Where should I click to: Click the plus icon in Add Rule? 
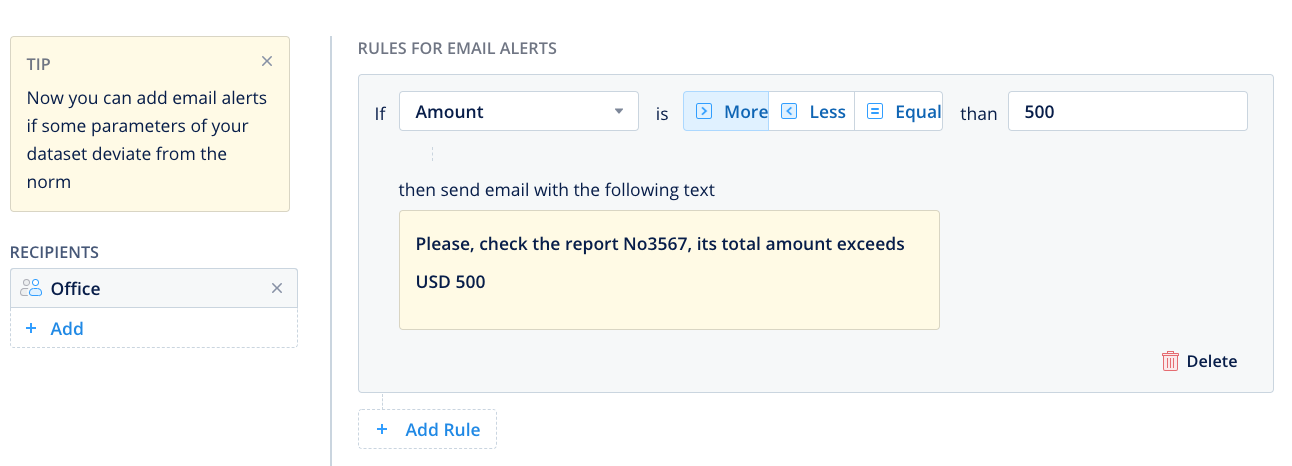coord(381,430)
